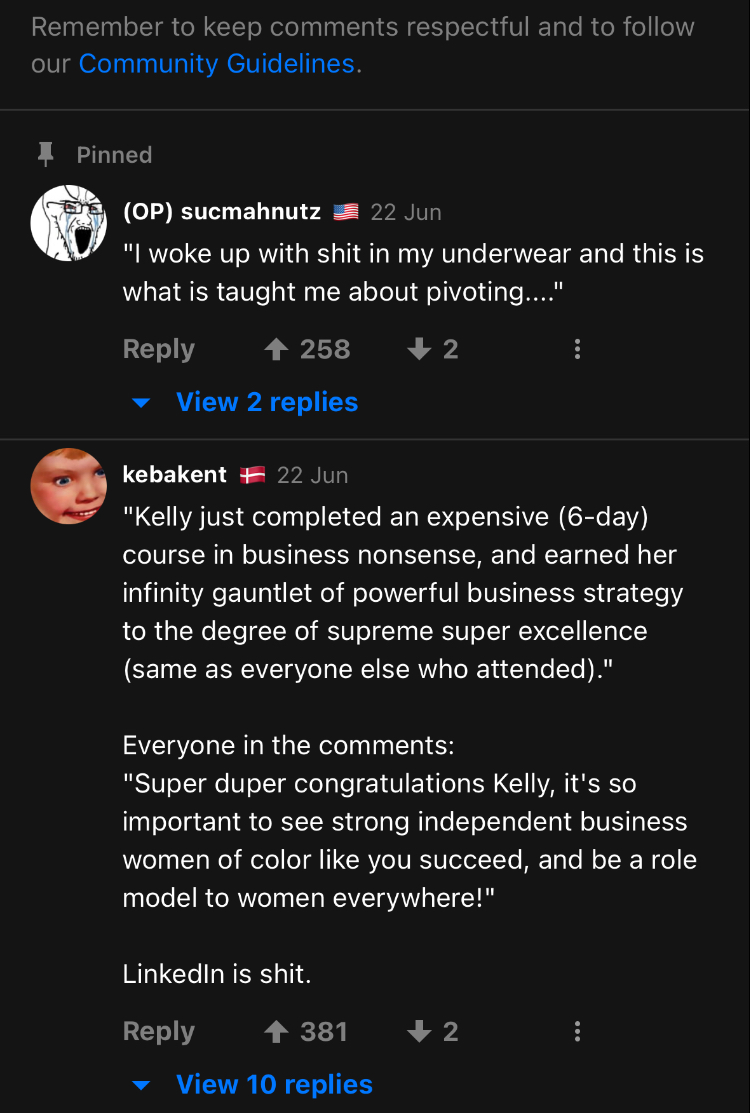
Task: Click the pin icon beside Pinned
Action: point(45,155)
